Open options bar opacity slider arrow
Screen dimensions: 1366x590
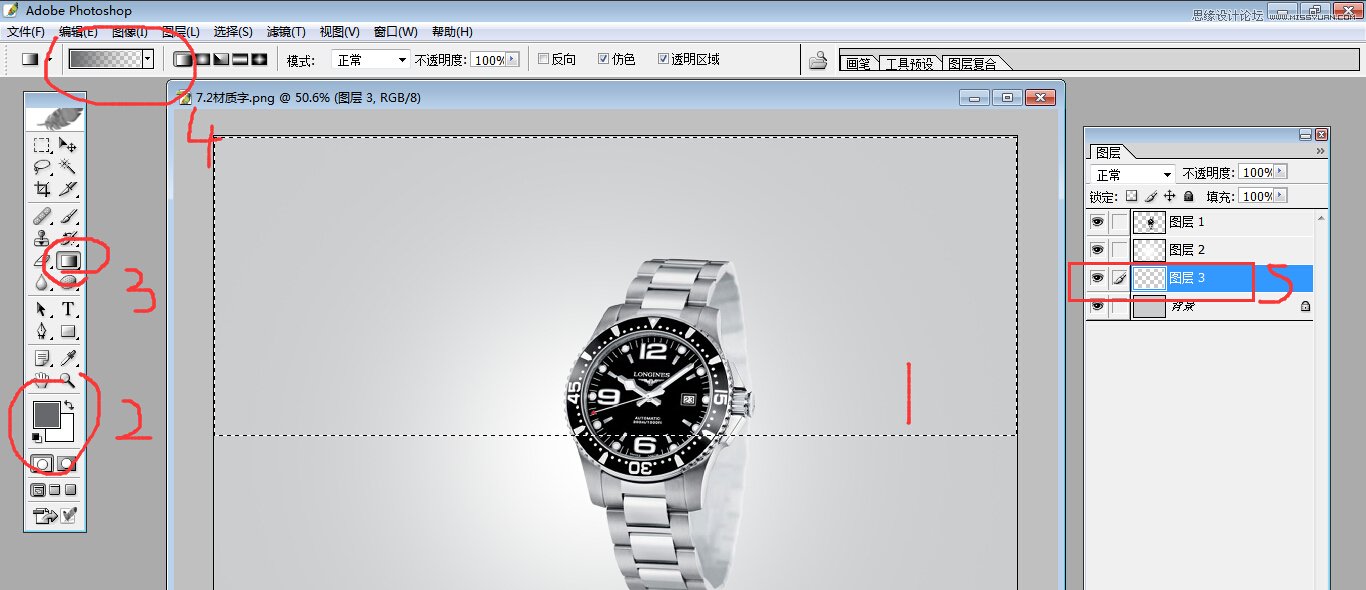pos(513,60)
